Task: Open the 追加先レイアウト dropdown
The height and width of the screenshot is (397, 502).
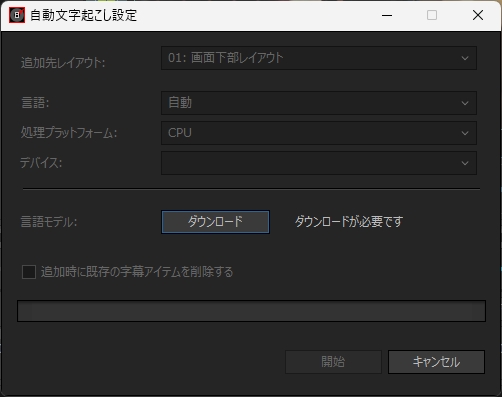Action: tap(319, 58)
